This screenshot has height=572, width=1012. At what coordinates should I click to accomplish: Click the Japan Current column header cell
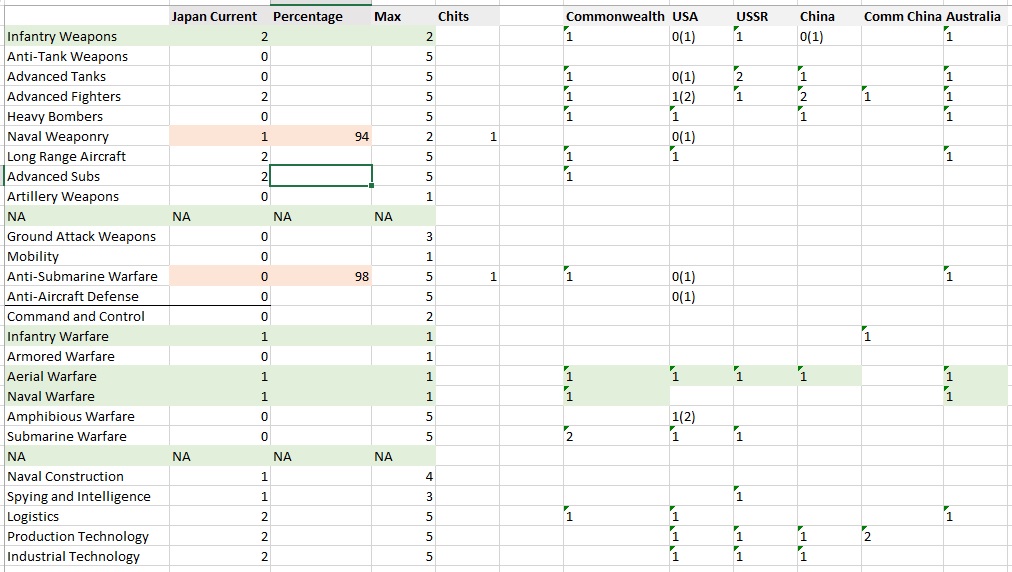tap(214, 17)
